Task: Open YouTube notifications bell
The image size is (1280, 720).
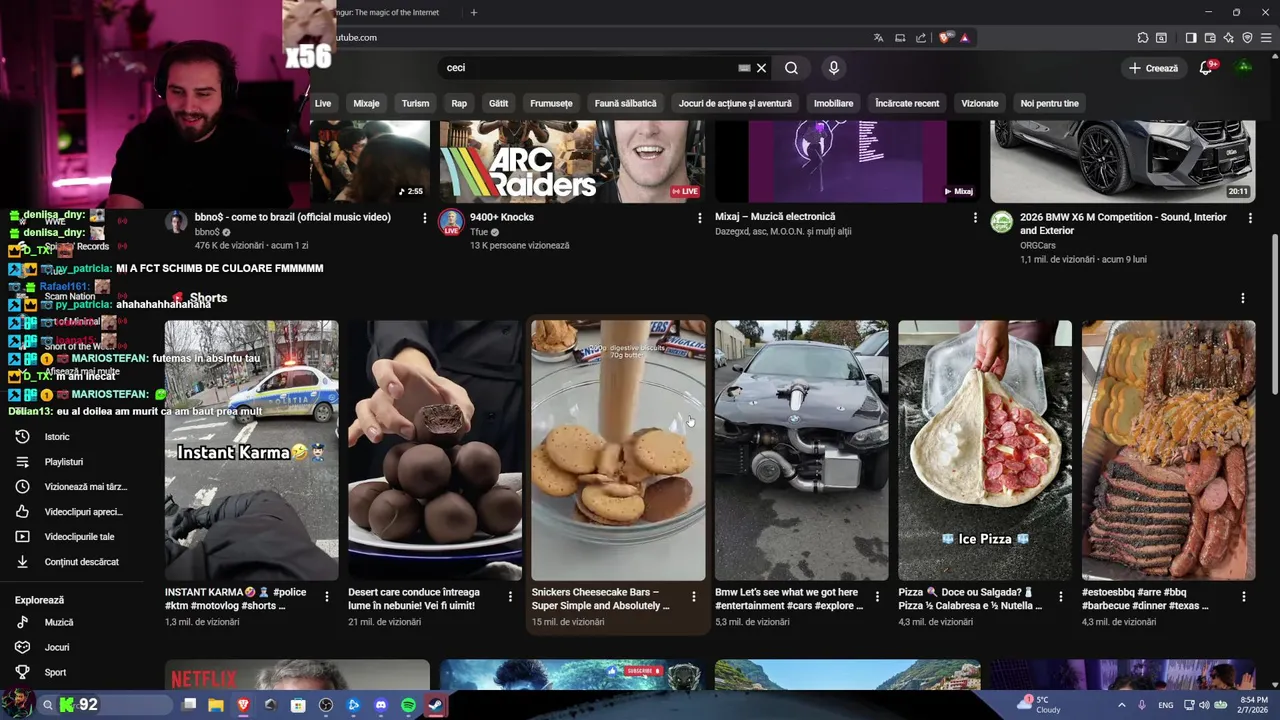Action: 1206,68
